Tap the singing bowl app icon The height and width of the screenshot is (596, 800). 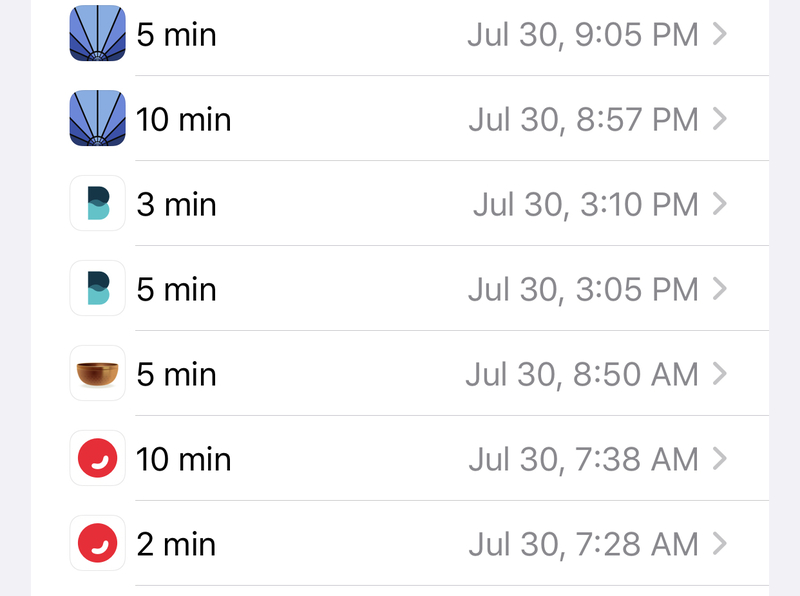tap(97, 373)
